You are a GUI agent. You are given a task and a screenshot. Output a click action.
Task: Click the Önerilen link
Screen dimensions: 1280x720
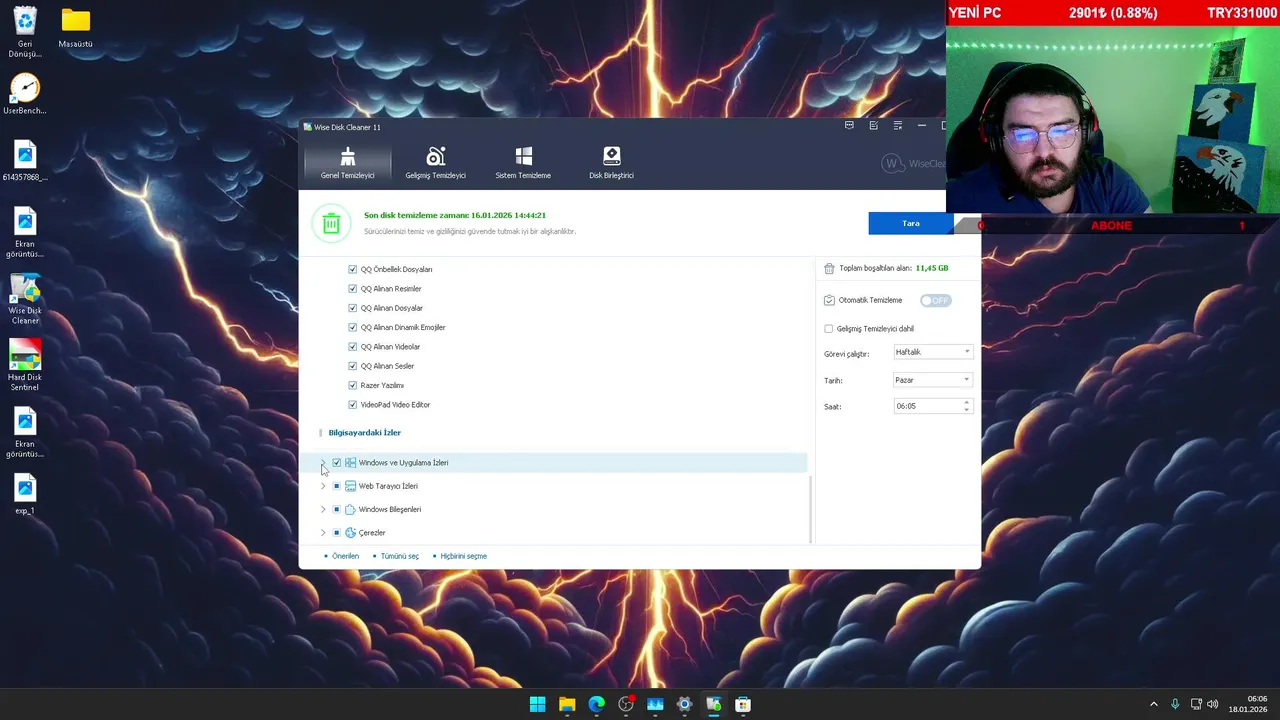[x=345, y=556]
